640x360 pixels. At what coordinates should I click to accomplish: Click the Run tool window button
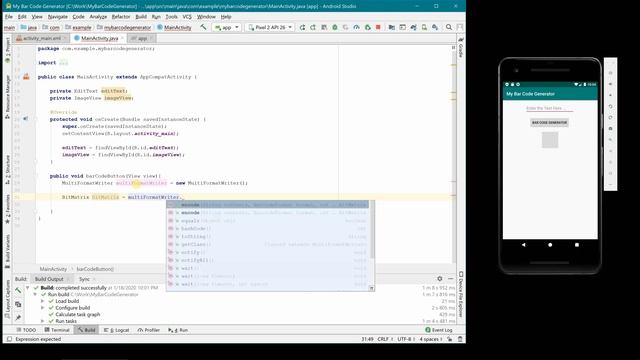(179, 330)
